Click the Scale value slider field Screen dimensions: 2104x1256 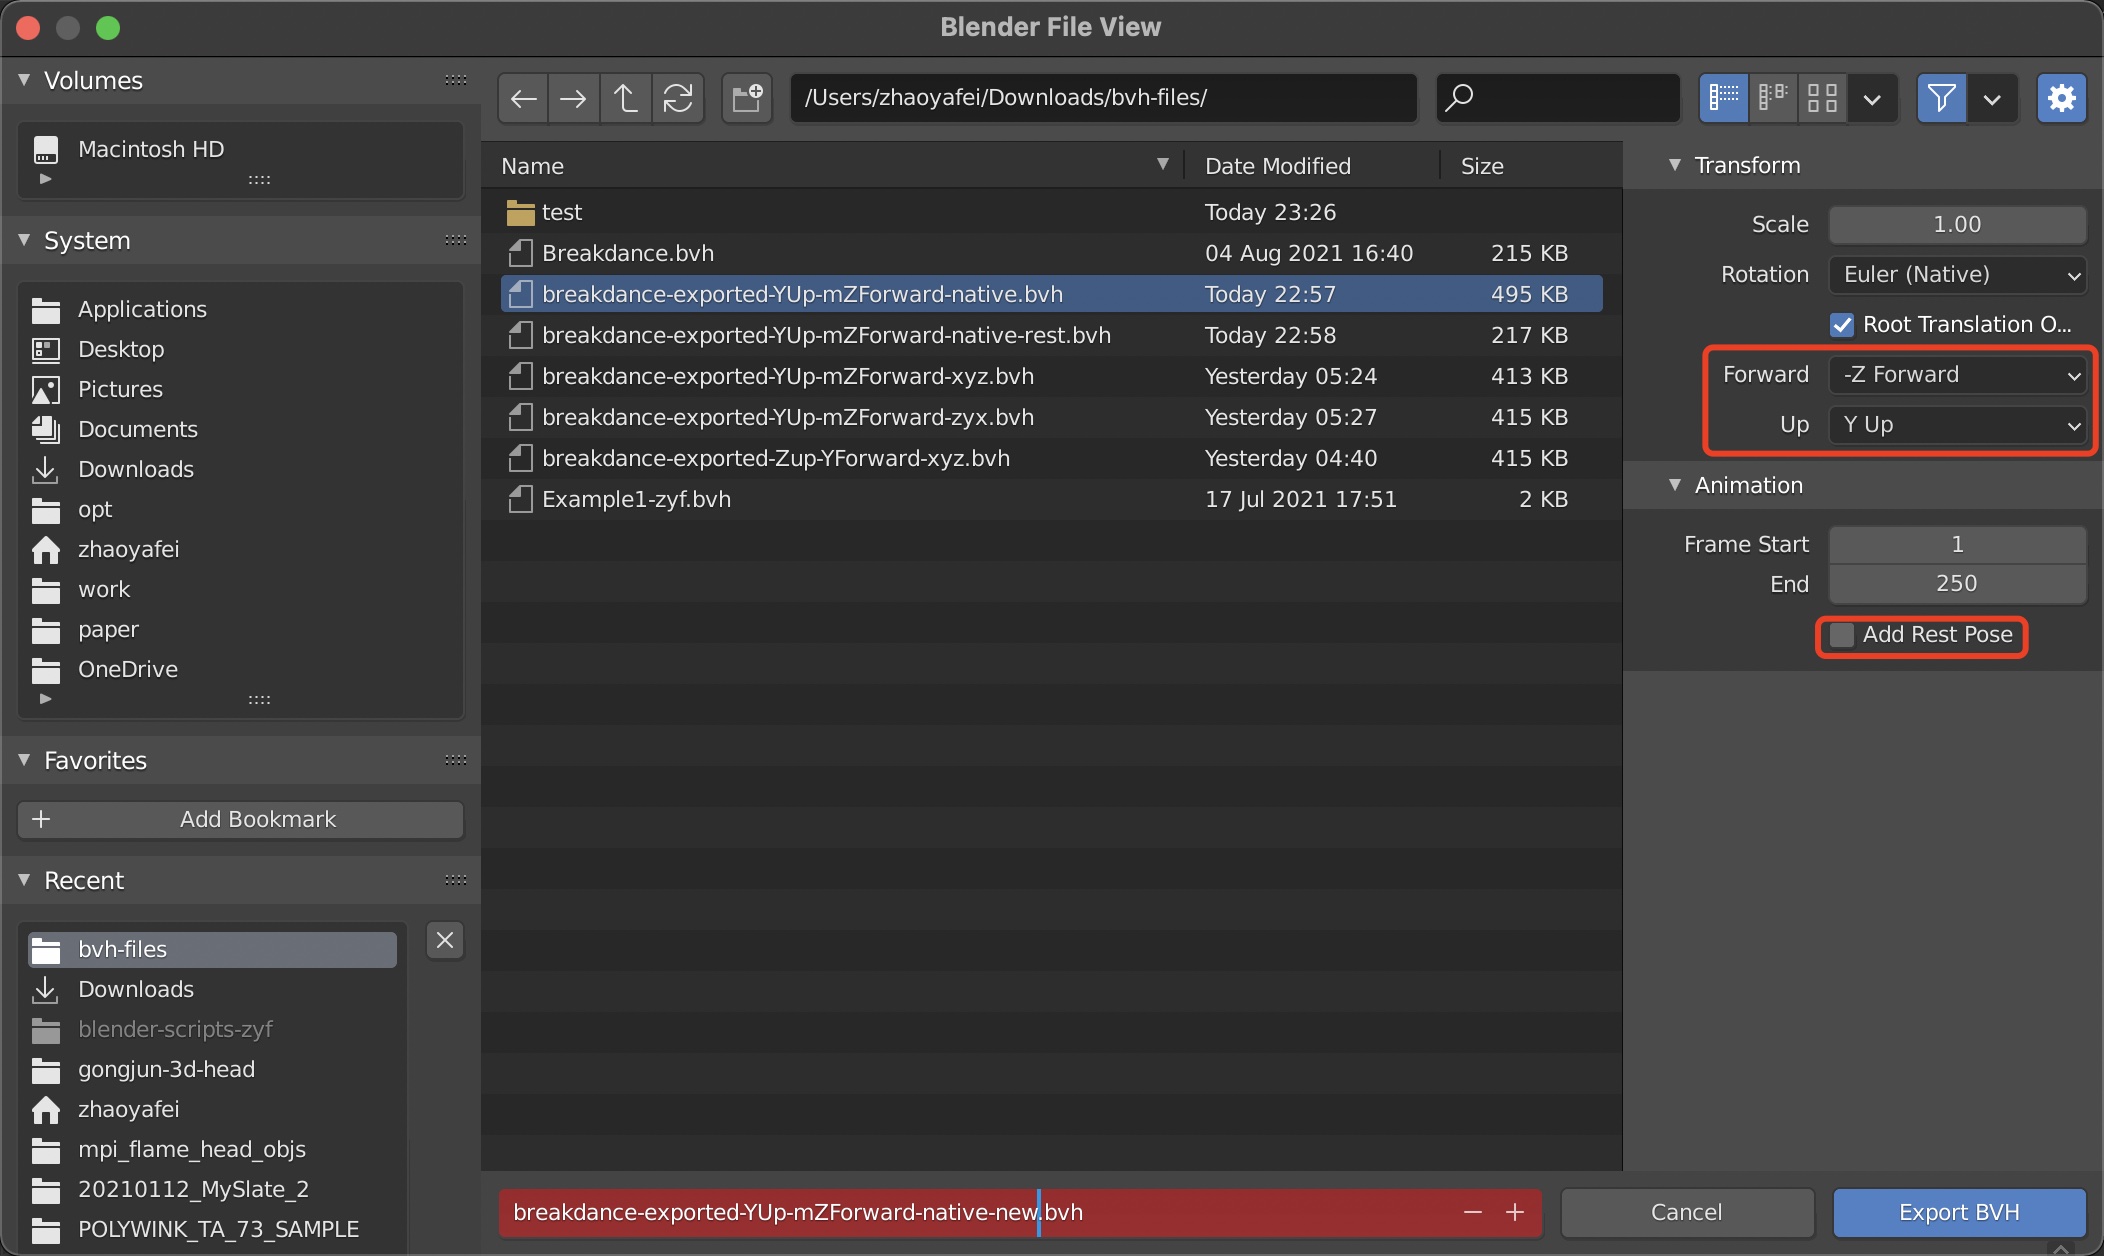pyautogui.click(x=1957, y=225)
